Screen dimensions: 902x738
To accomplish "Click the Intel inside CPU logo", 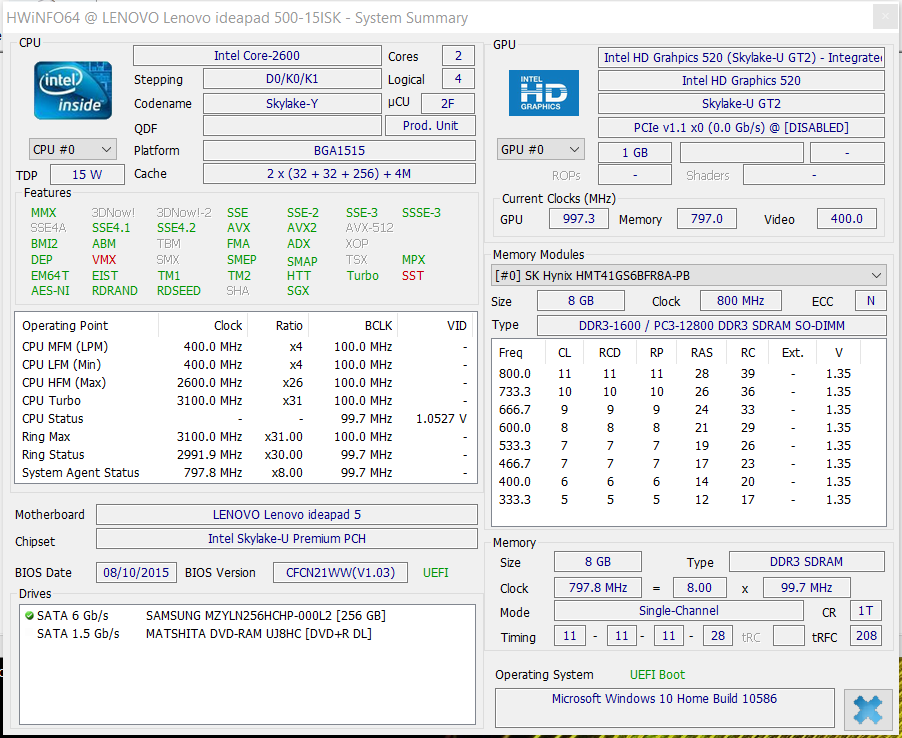I will coord(72,90).
